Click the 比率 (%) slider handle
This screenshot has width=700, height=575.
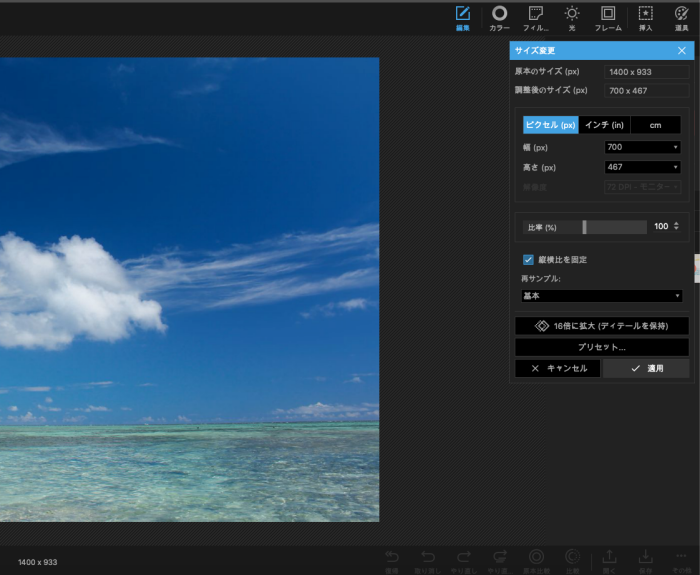[584, 227]
